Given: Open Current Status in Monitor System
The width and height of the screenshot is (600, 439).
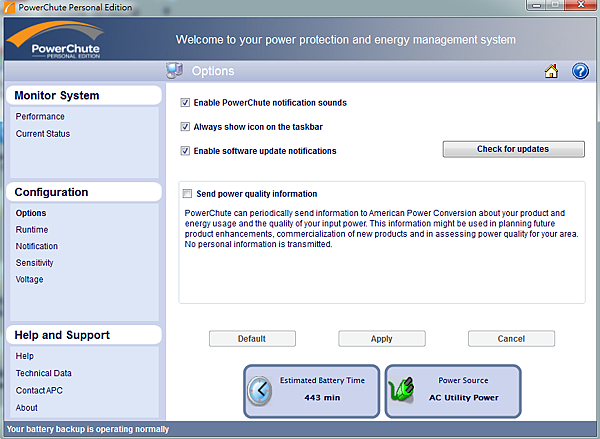Looking at the screenshot, I should [x=43, y=134].
